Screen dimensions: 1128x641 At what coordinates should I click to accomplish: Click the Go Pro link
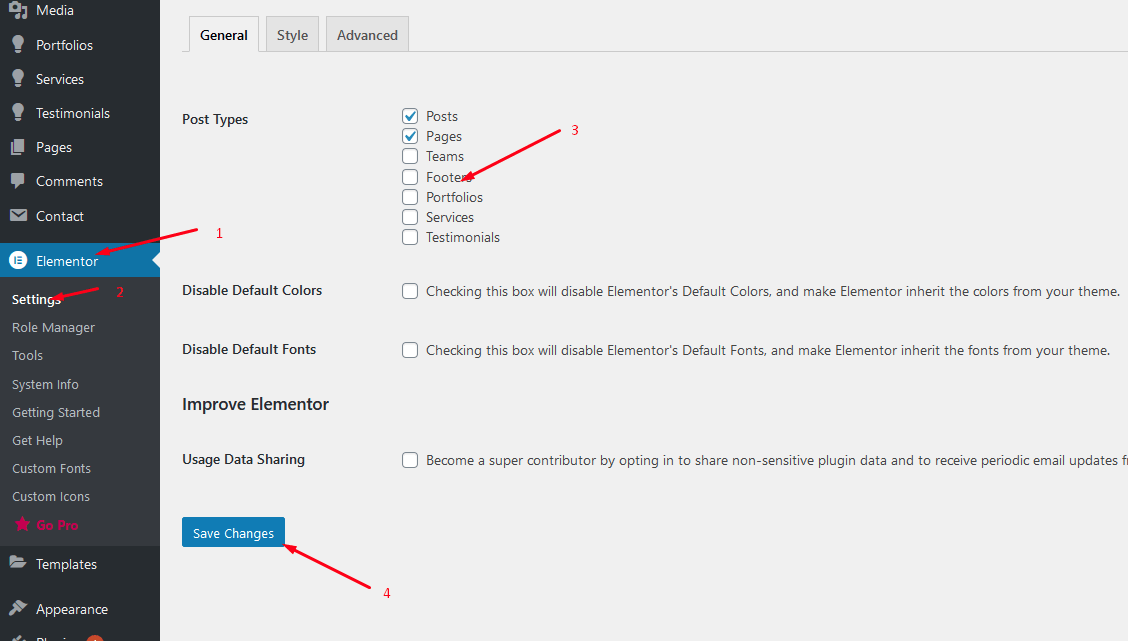[57, 525]
